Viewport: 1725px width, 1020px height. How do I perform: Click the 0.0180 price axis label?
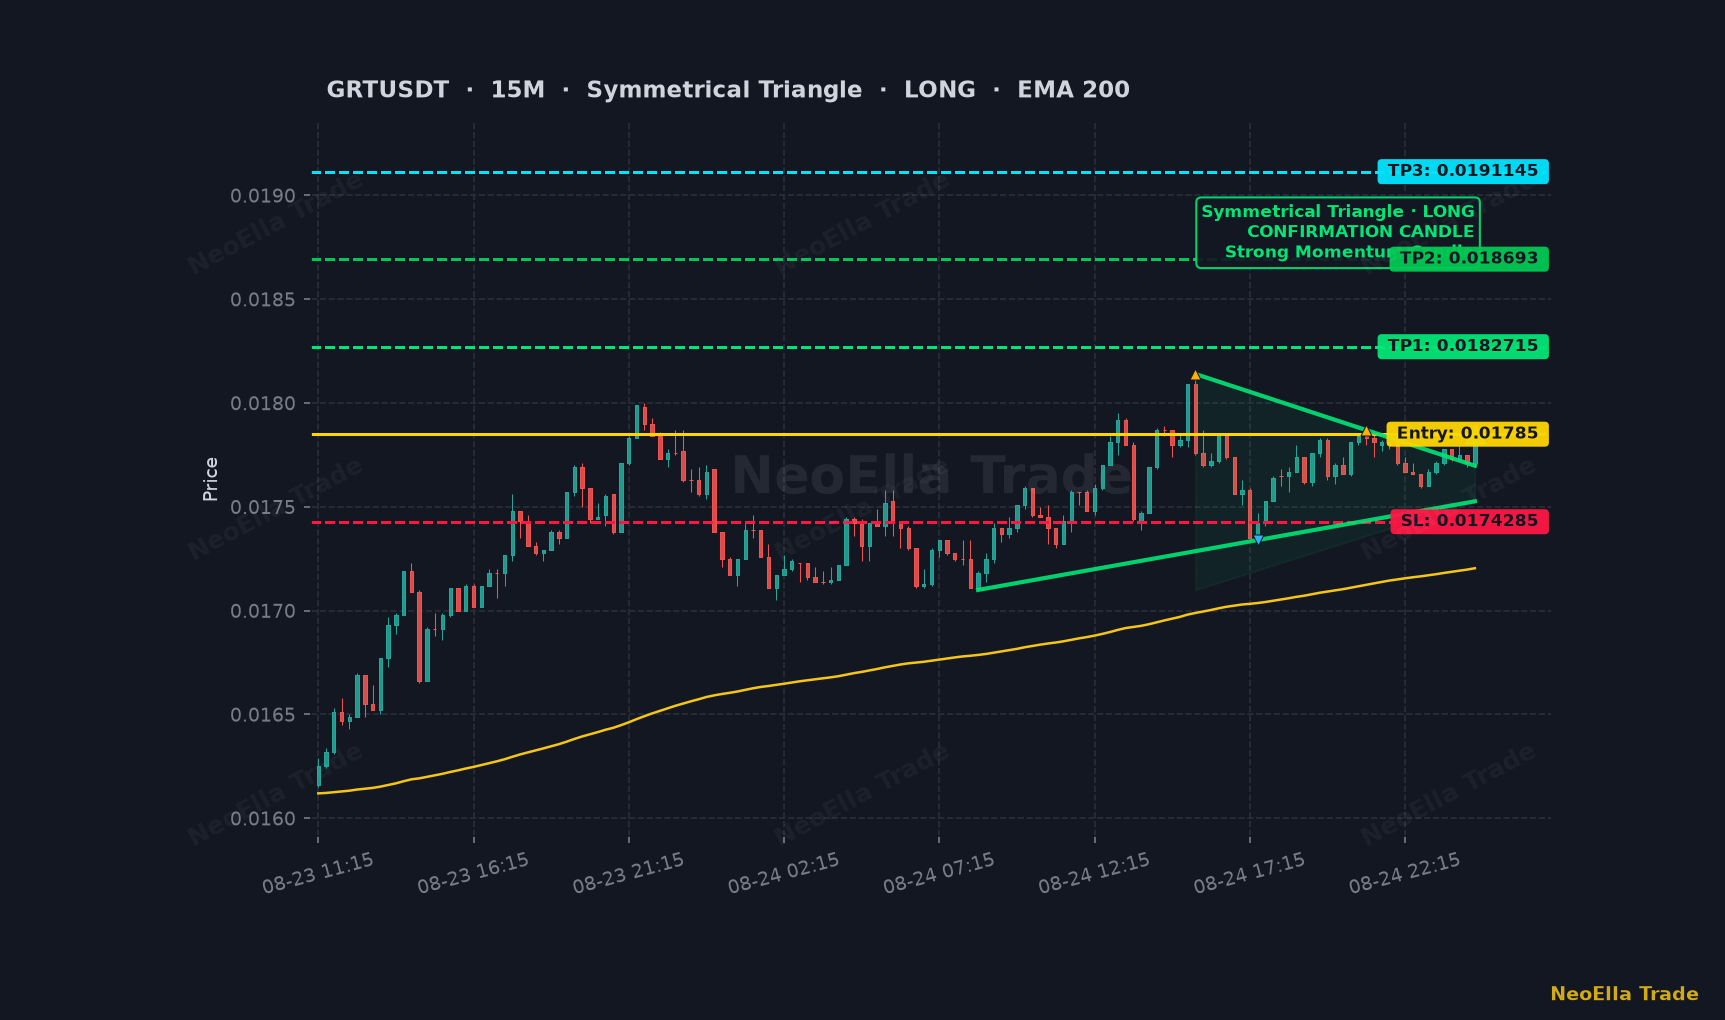point(263,404)
